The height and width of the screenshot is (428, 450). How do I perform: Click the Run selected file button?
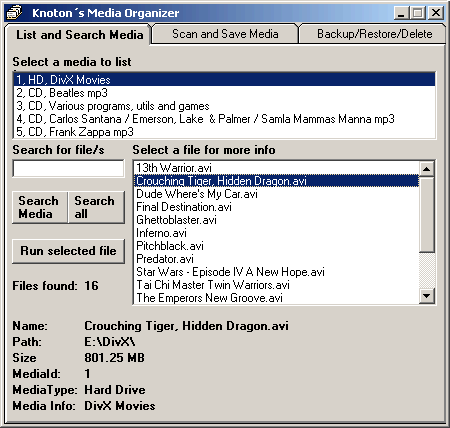(x=68, y=251)
